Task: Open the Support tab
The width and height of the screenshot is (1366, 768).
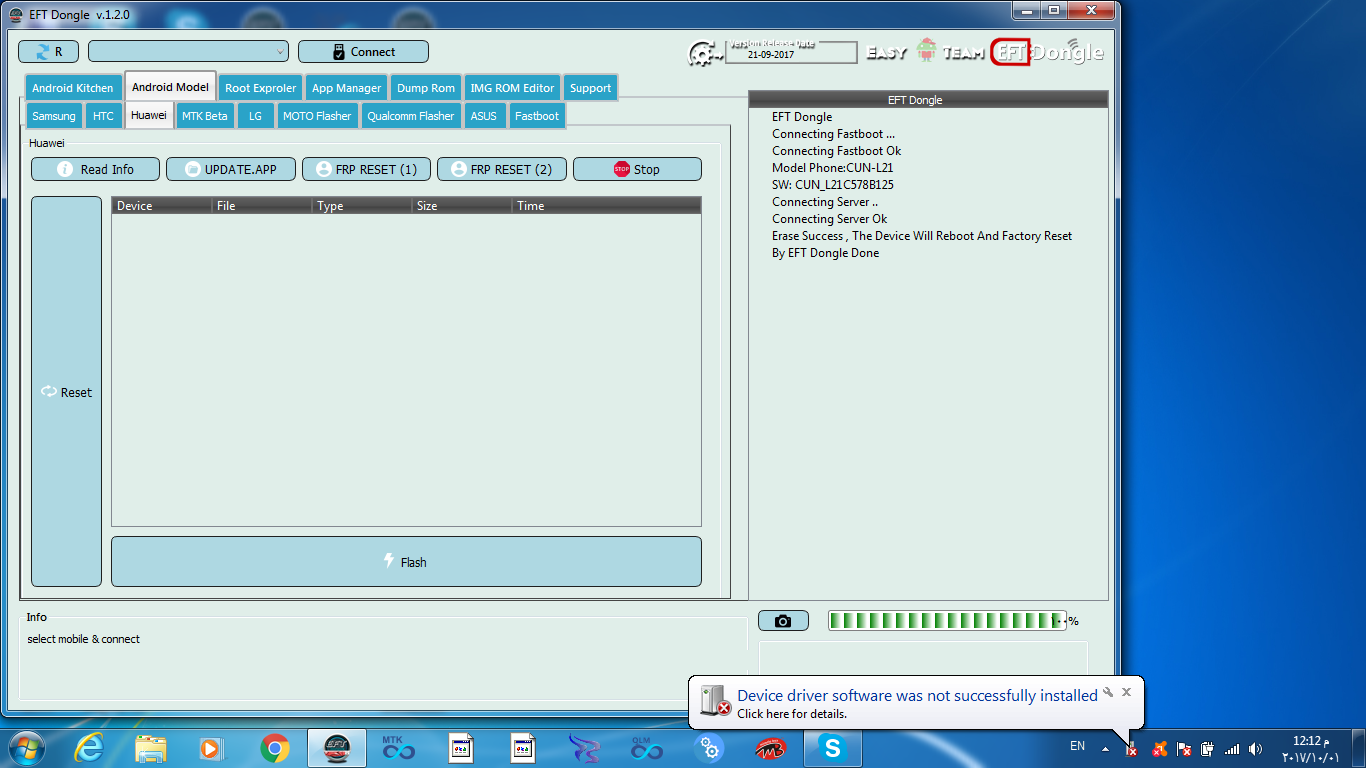Action: pyautogui.click(x=590, y=88)
